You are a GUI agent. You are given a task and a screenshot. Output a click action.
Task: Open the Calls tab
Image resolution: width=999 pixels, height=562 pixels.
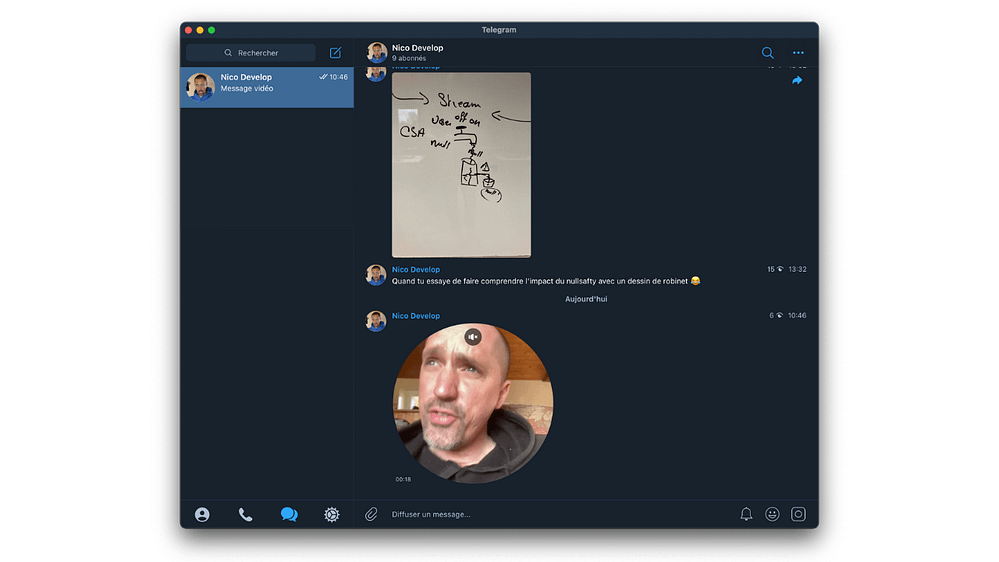pyautogui.click(x=245, y=514)
